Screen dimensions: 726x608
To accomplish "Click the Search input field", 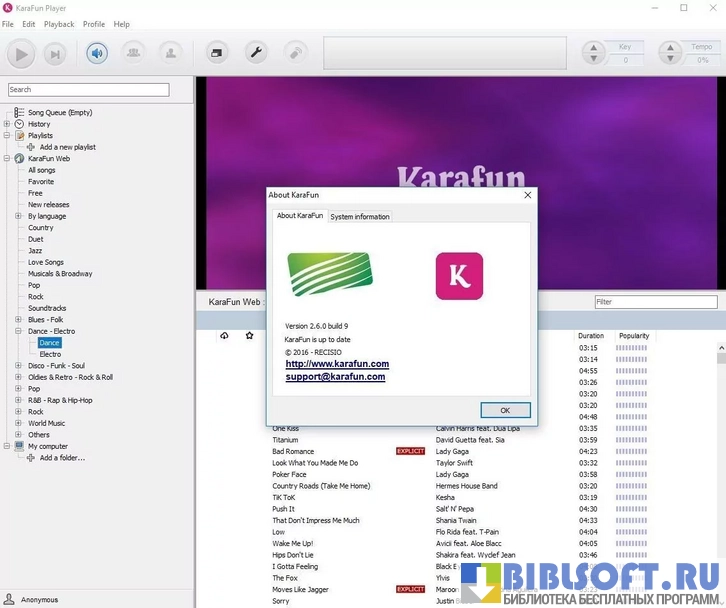I will (x=88, y=90).
